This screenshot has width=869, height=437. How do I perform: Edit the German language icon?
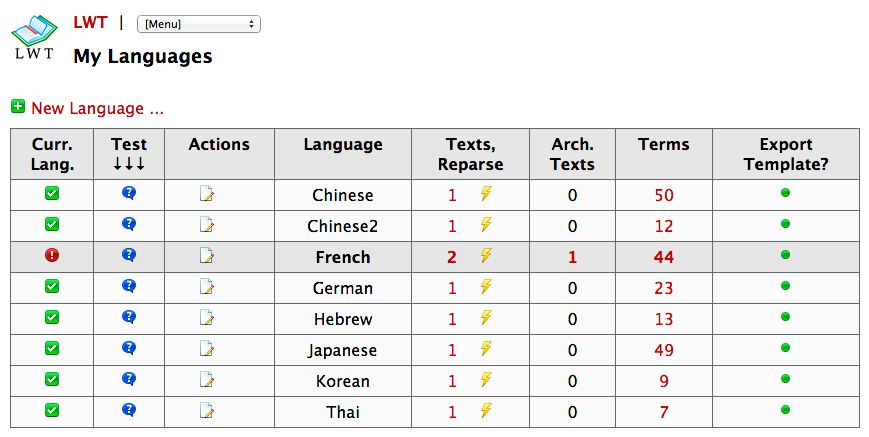(x=207, y=288)
